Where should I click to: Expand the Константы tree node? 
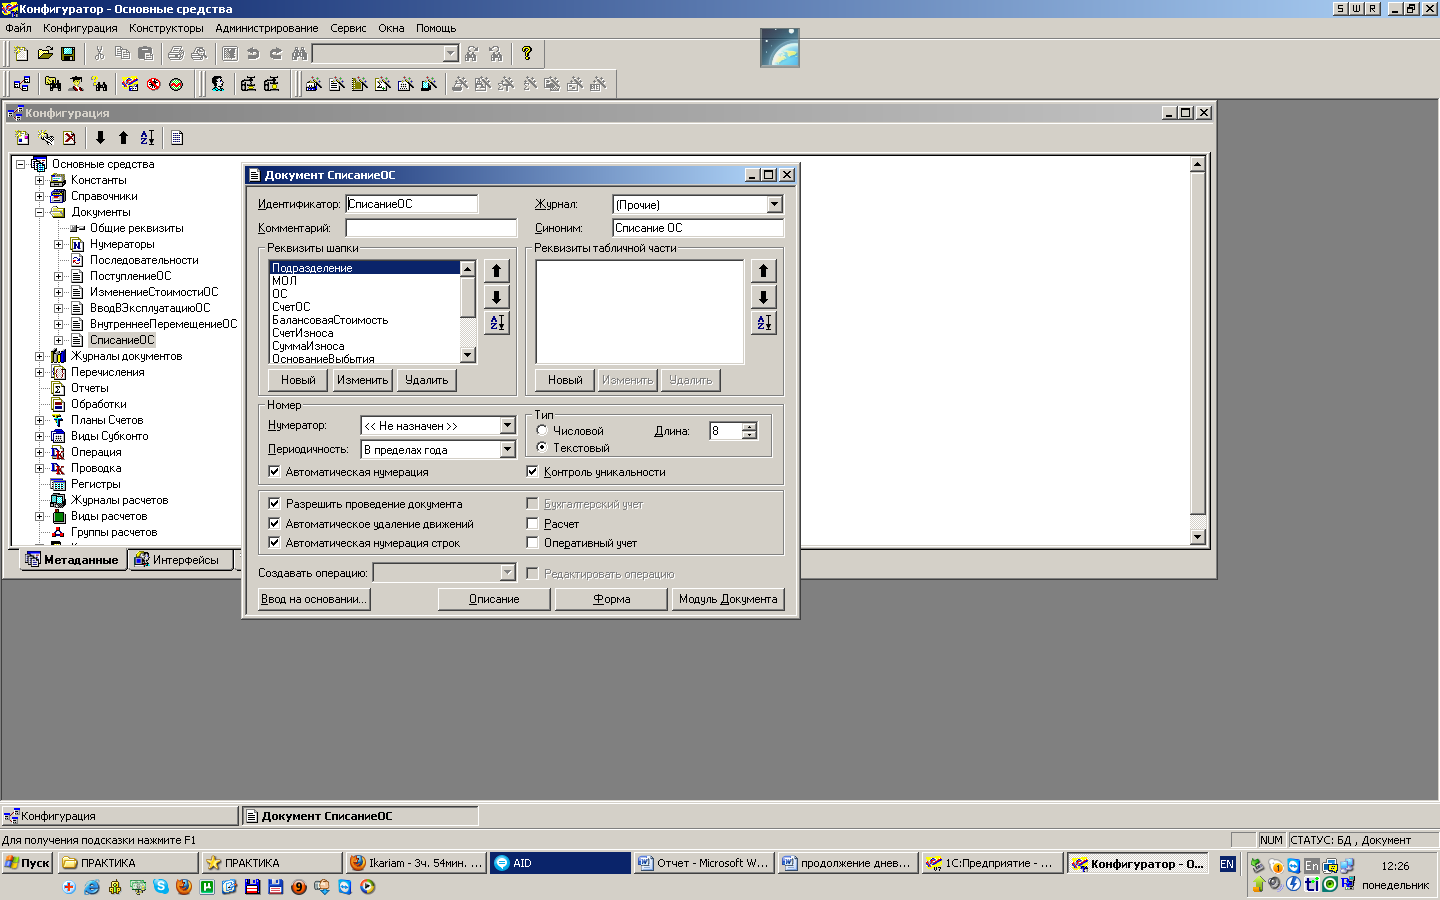pos(39,180)
